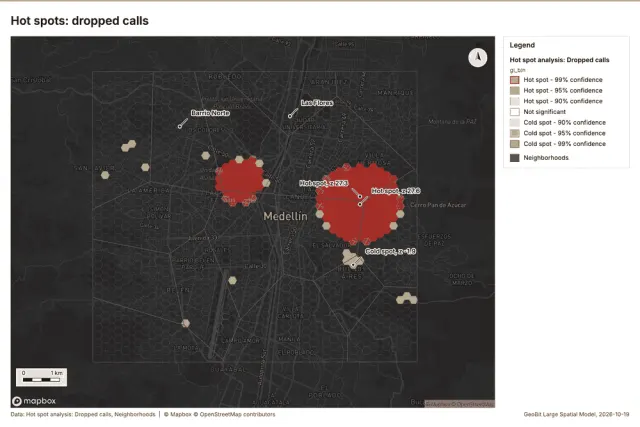Click the 'BUENOS AIRES' district label
This screenshot has height=427, width=640.
pos(351,273)
